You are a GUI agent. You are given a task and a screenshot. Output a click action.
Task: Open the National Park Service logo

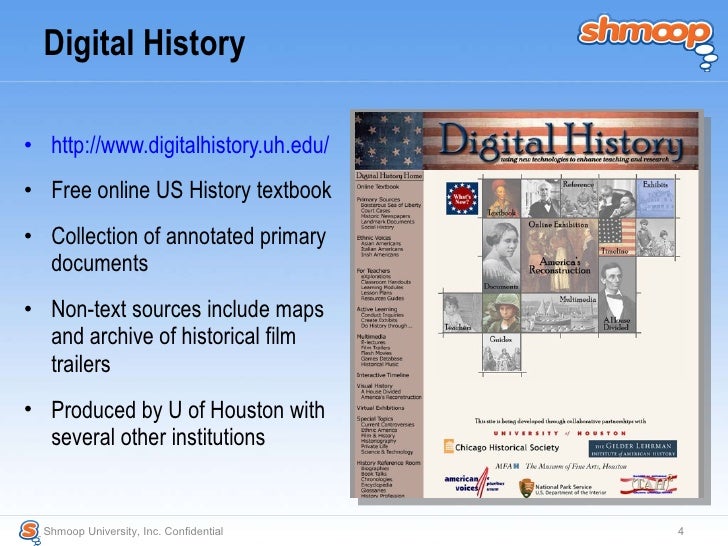(563, 488)
